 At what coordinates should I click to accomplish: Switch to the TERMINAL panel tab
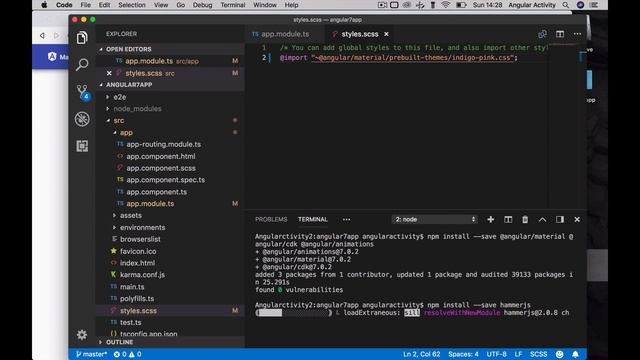coord(313,220)
